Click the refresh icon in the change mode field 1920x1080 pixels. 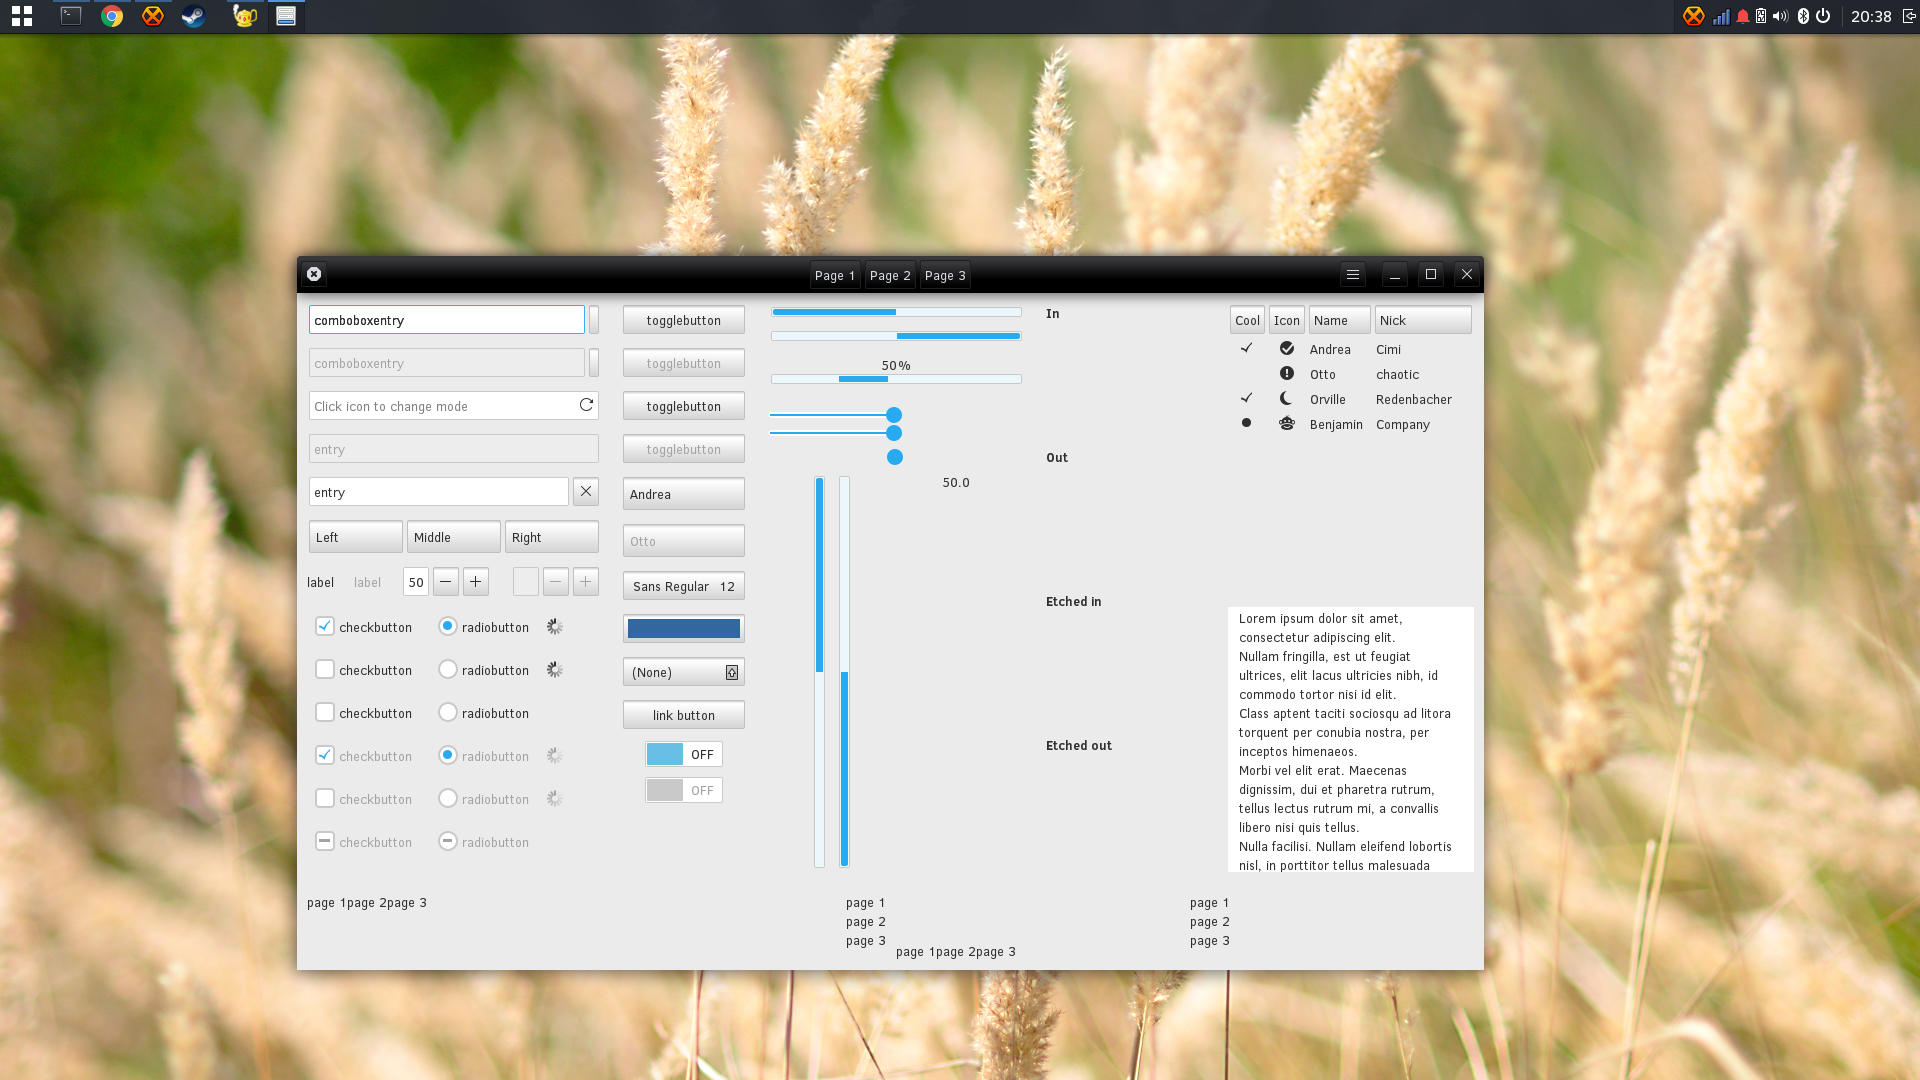[586, 405]
